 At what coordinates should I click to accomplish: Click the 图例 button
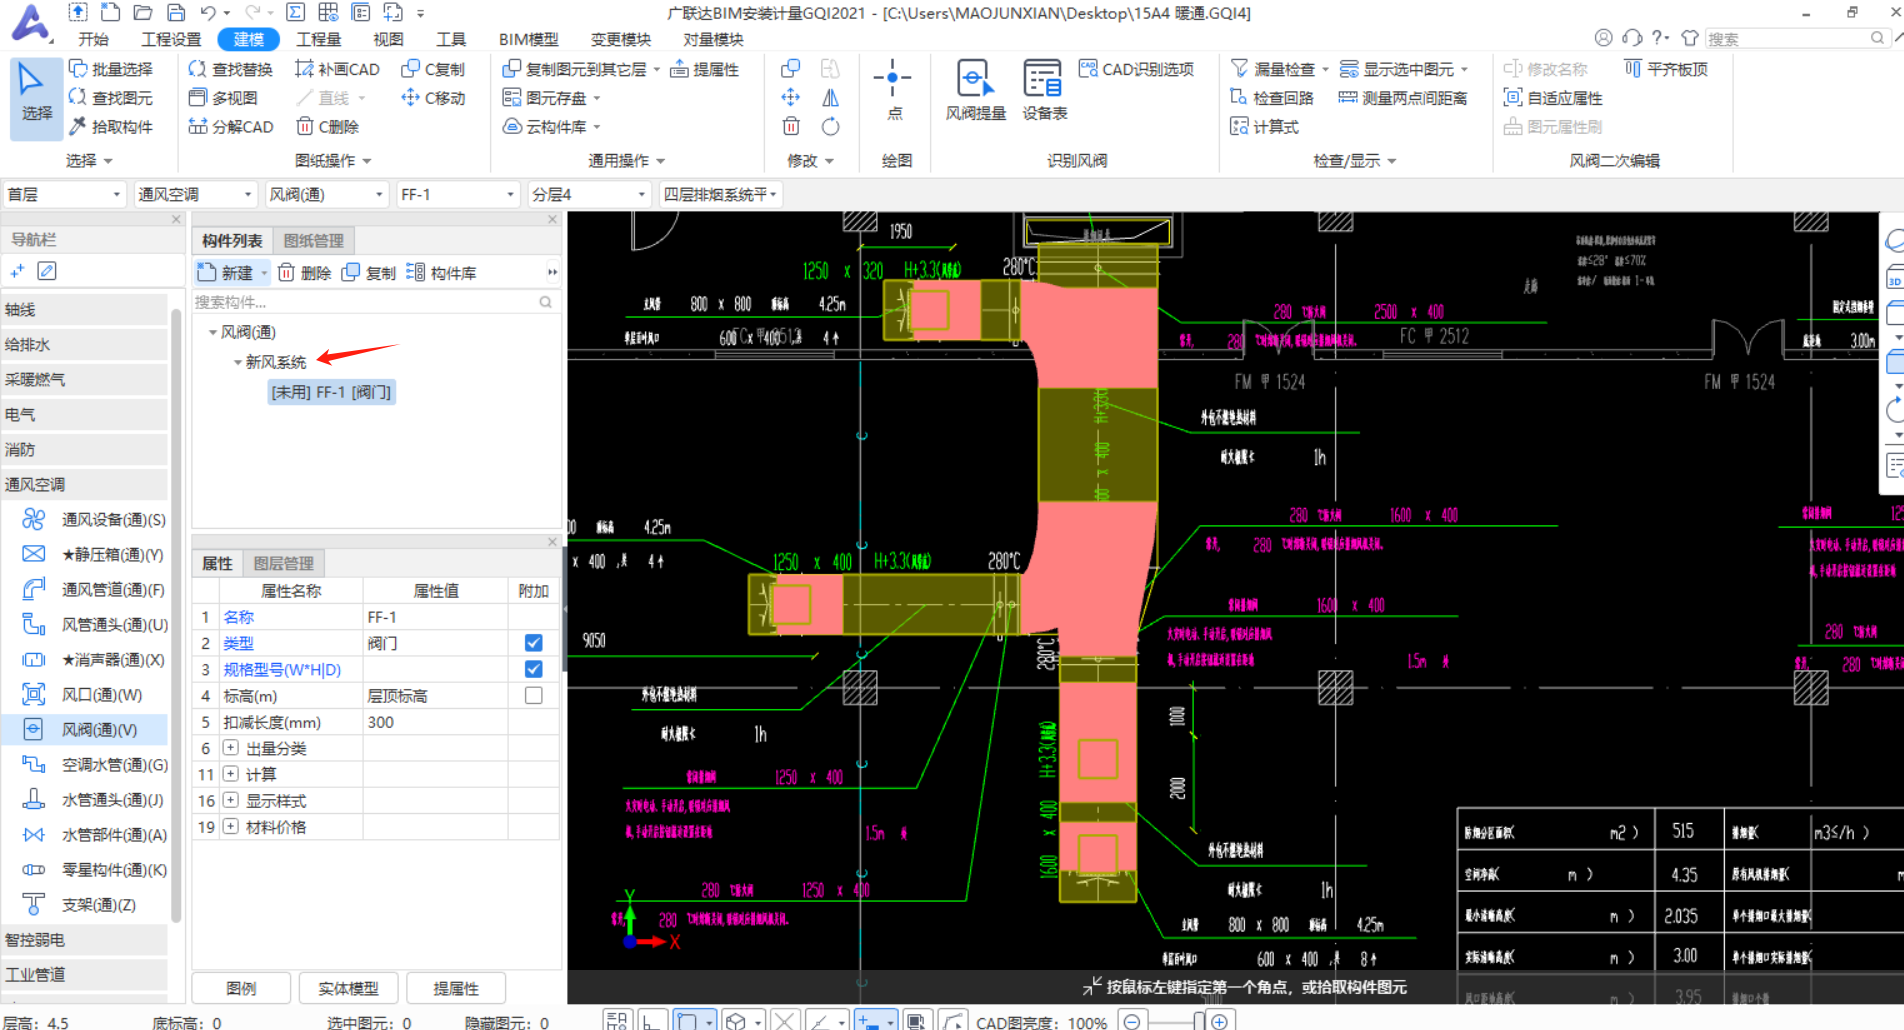[x=241, y=988]
